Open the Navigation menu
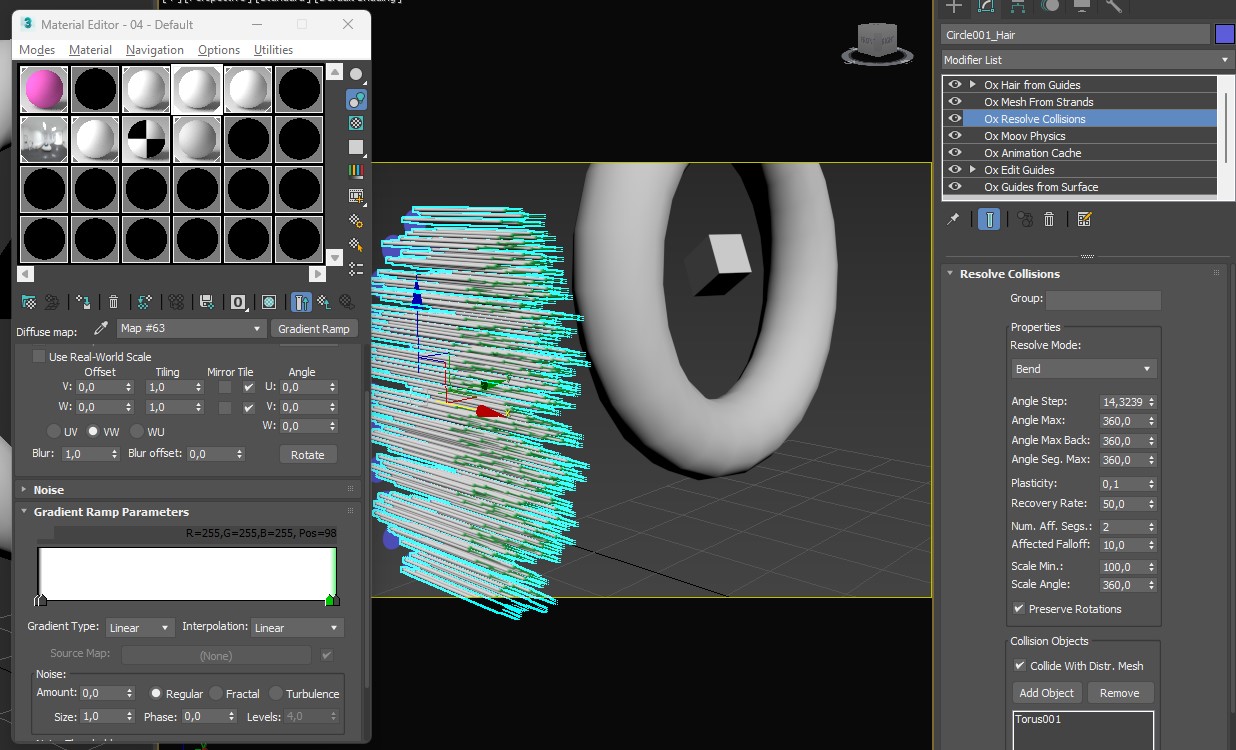This screenshot has width=1236, height=750. pyautogui.click(x=154, y=50)
